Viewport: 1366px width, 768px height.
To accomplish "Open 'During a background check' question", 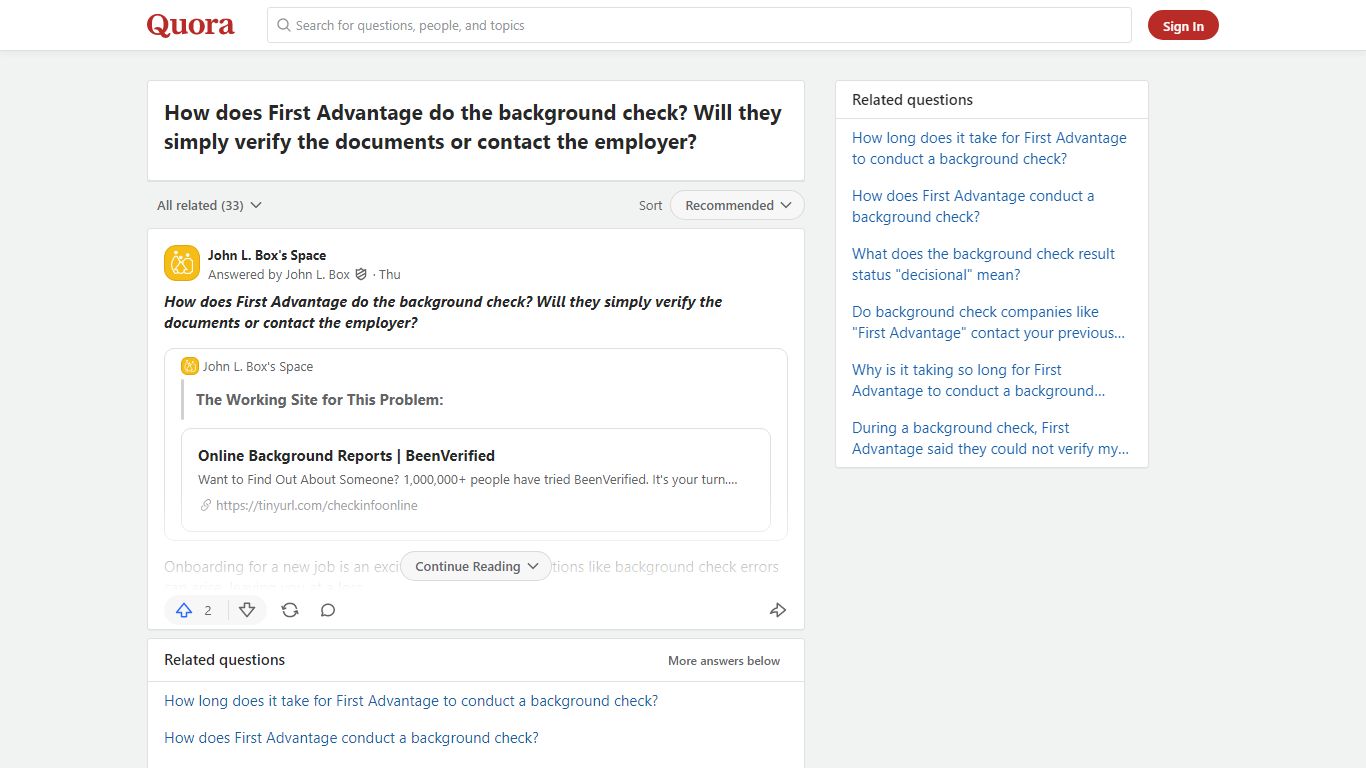I will coord(990,438).
